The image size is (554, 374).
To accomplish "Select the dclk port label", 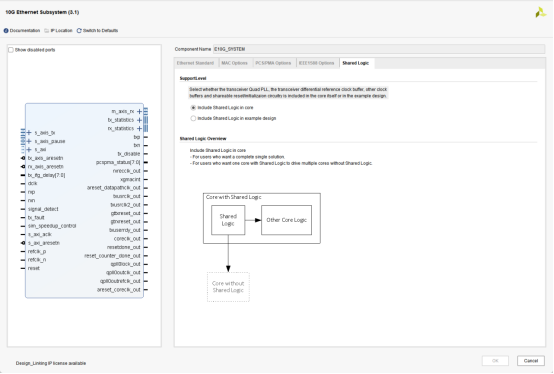I will (33, 184).
